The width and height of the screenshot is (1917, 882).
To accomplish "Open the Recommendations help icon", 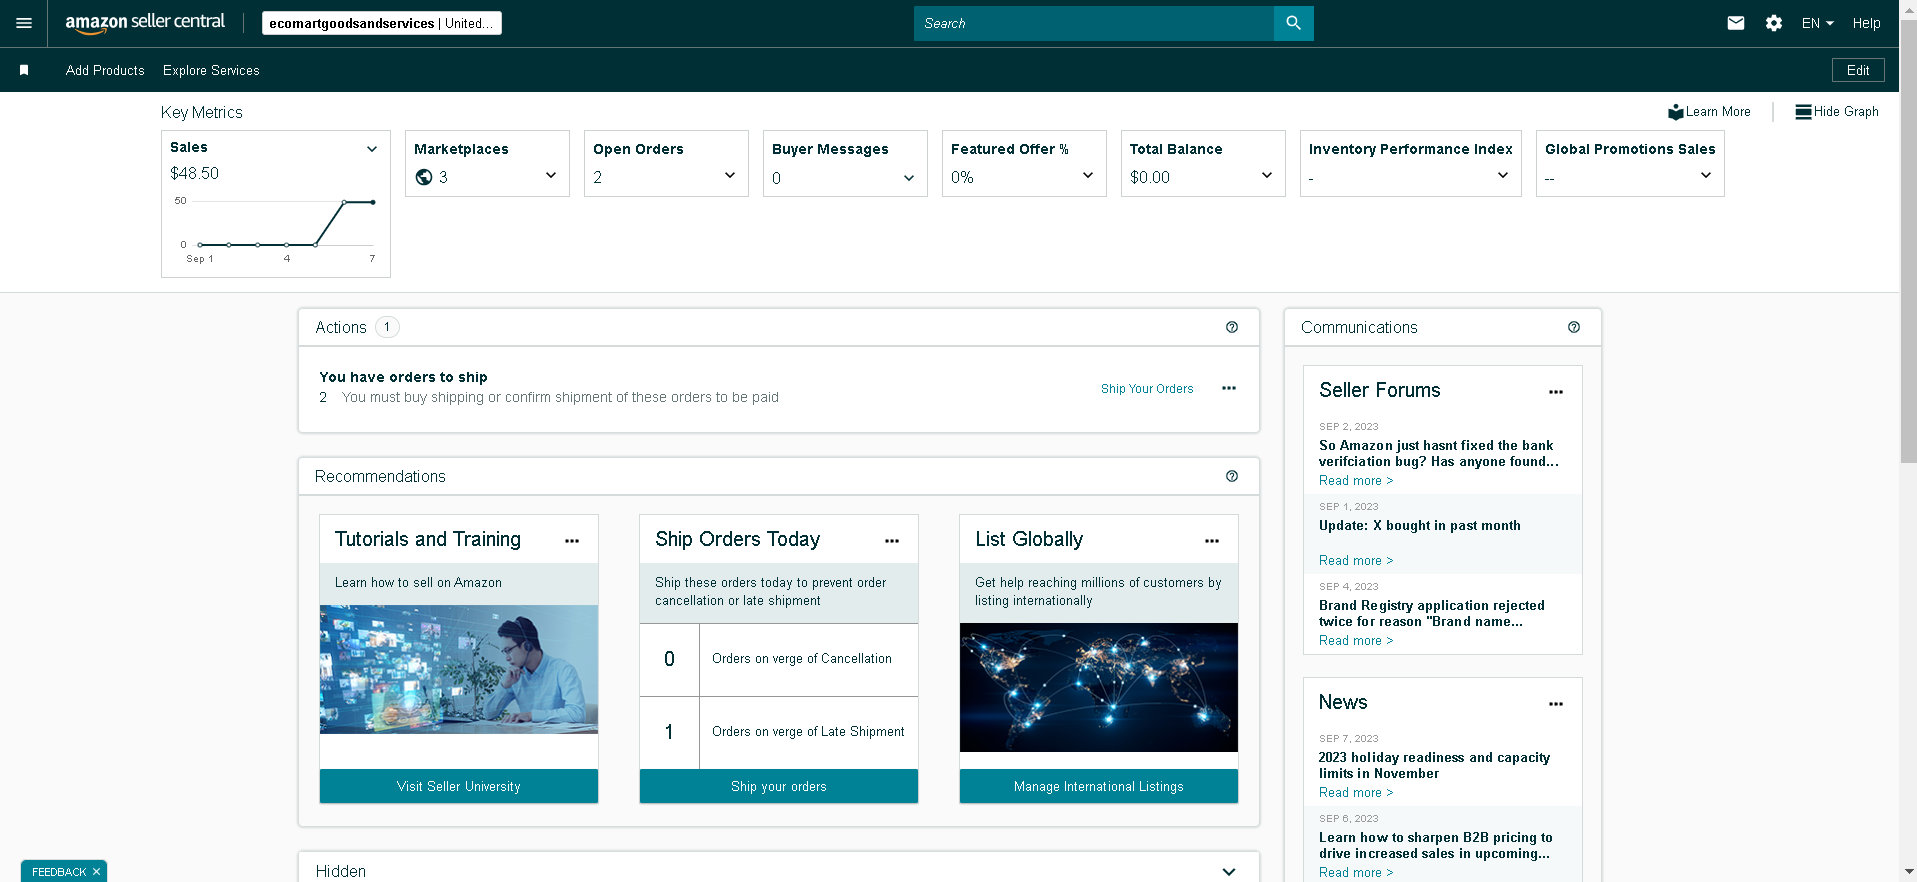I will (x=1232, y=476).
